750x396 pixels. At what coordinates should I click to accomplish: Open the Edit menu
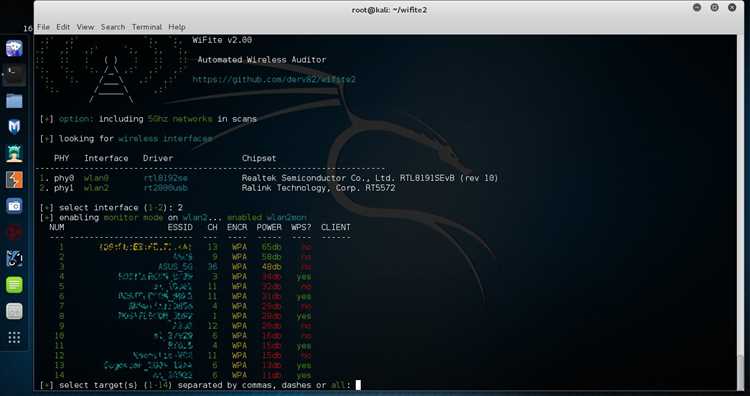[63, 27]
